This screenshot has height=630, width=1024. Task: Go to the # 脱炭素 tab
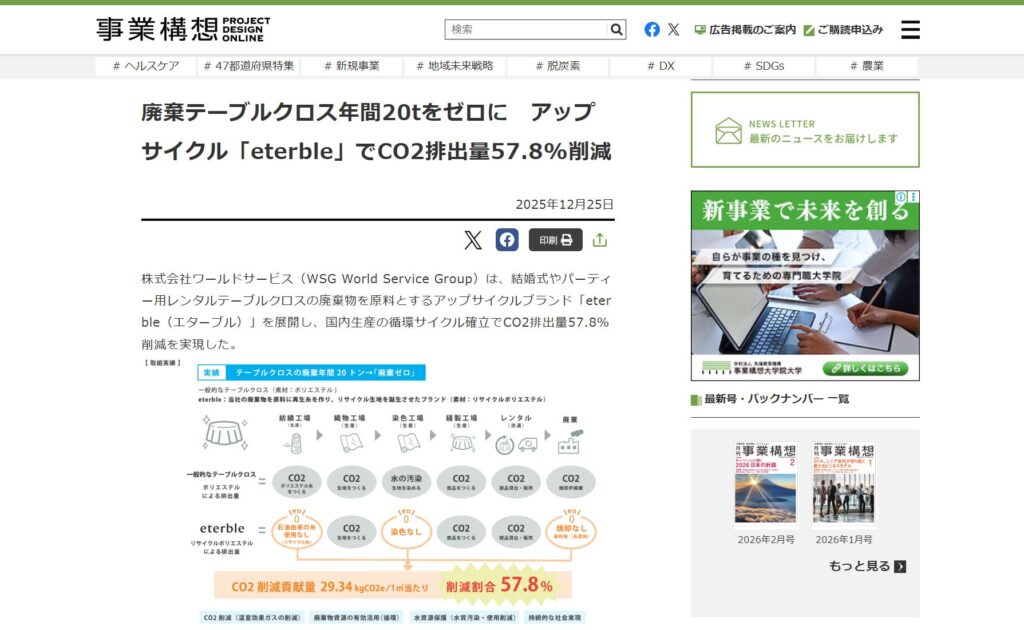point(557,66)
